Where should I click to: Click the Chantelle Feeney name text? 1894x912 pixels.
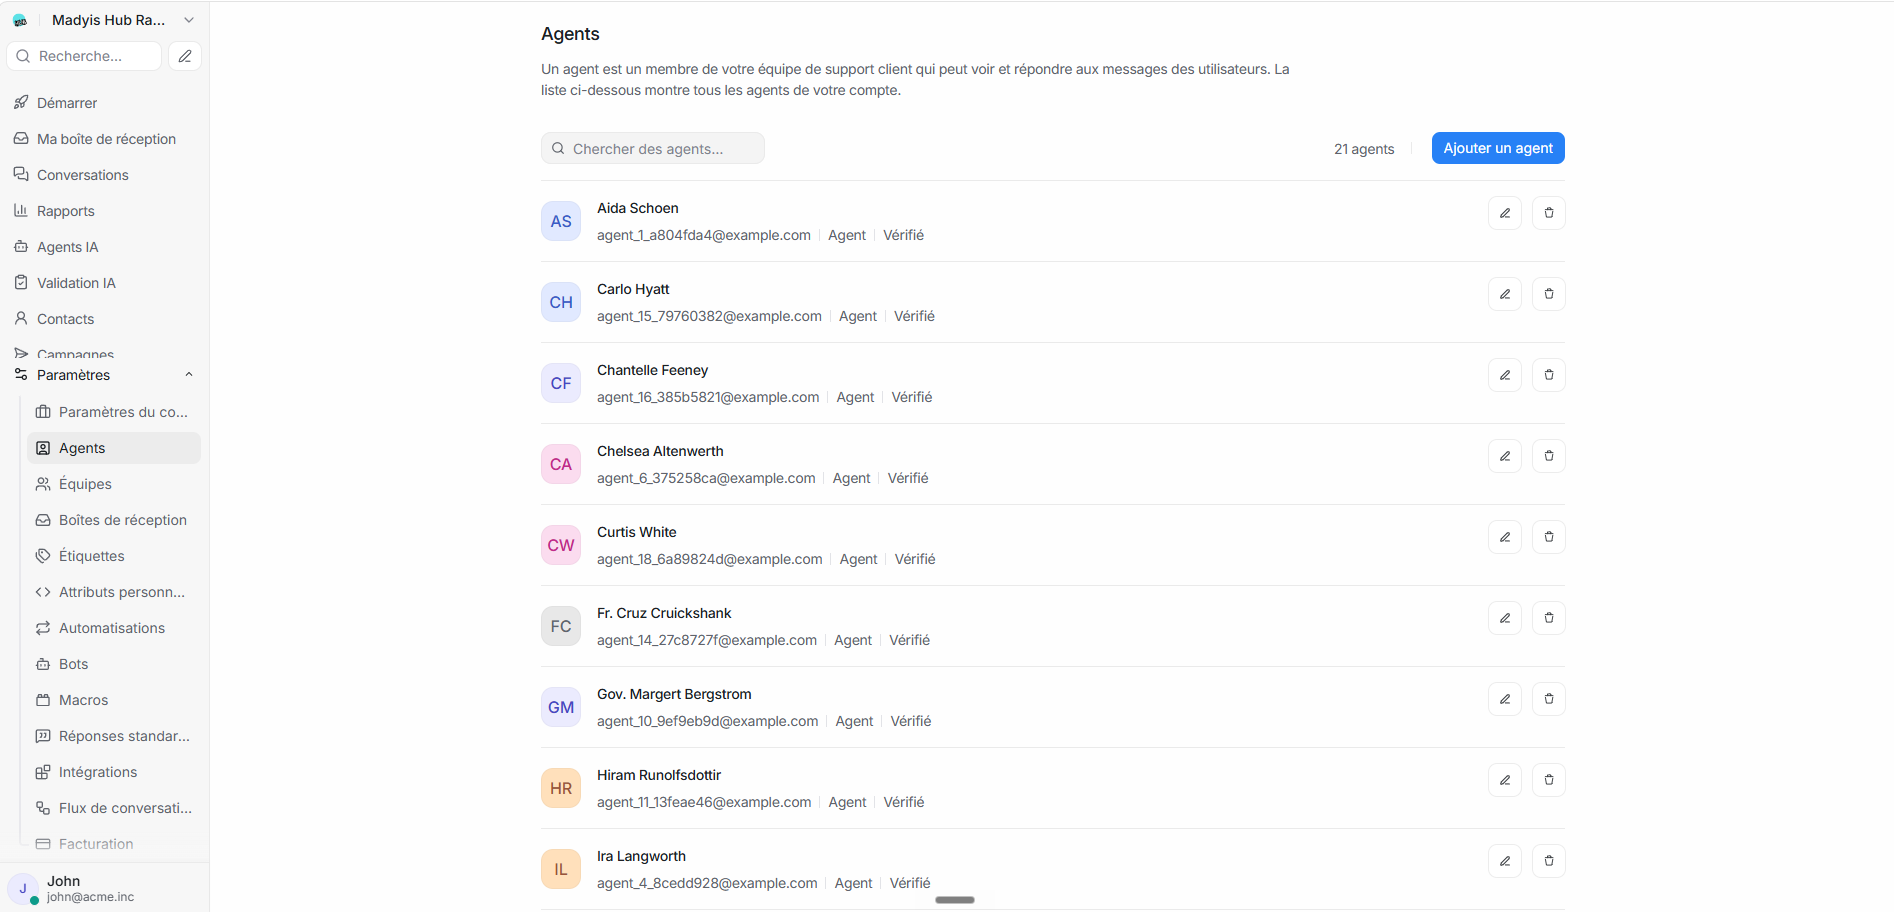click(652, 370)
